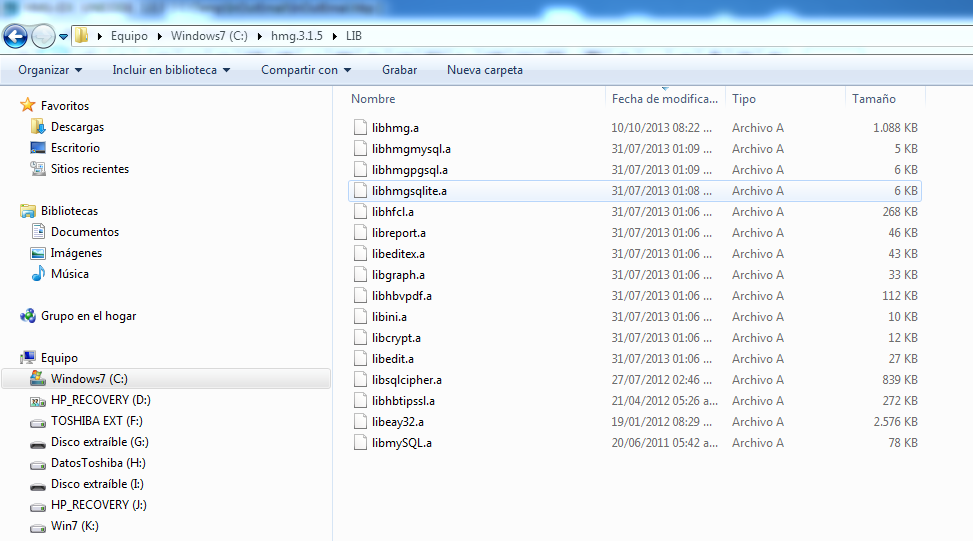The width and height of the screenshot is (973, 541).
Task: Click the libhmg.a file icon
Action: pos(361,128)
